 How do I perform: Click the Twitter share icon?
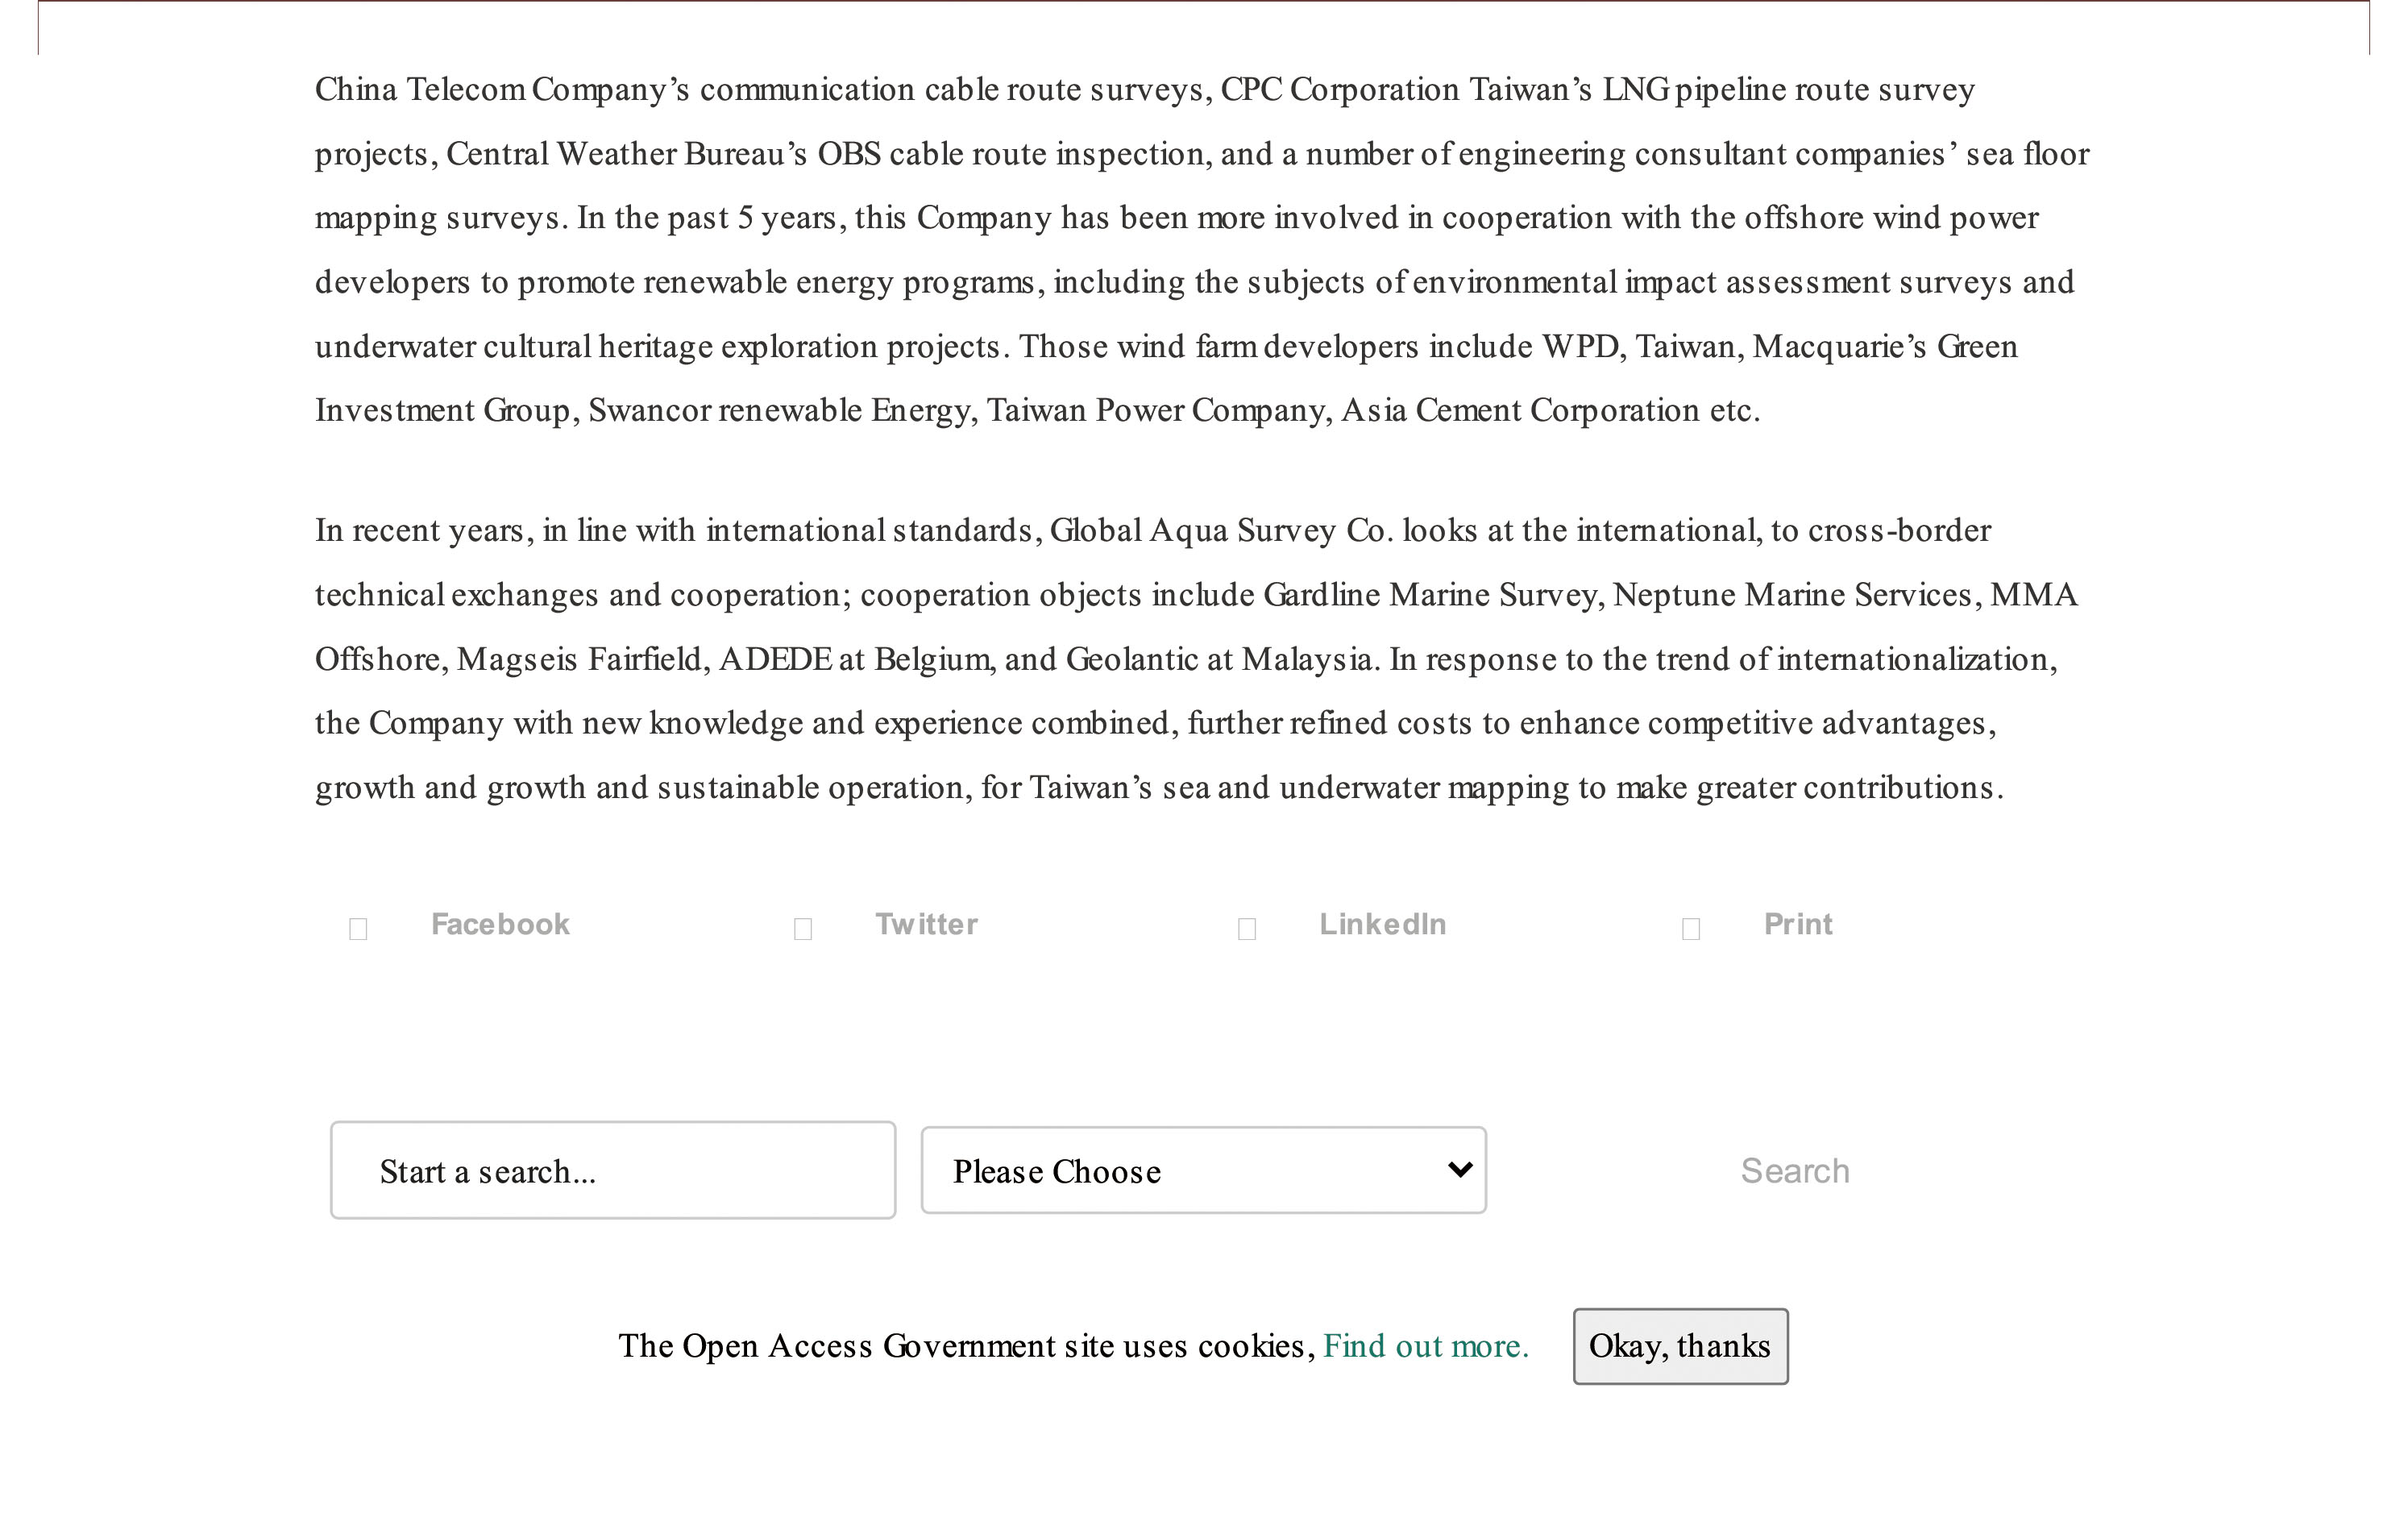(802, 929)
